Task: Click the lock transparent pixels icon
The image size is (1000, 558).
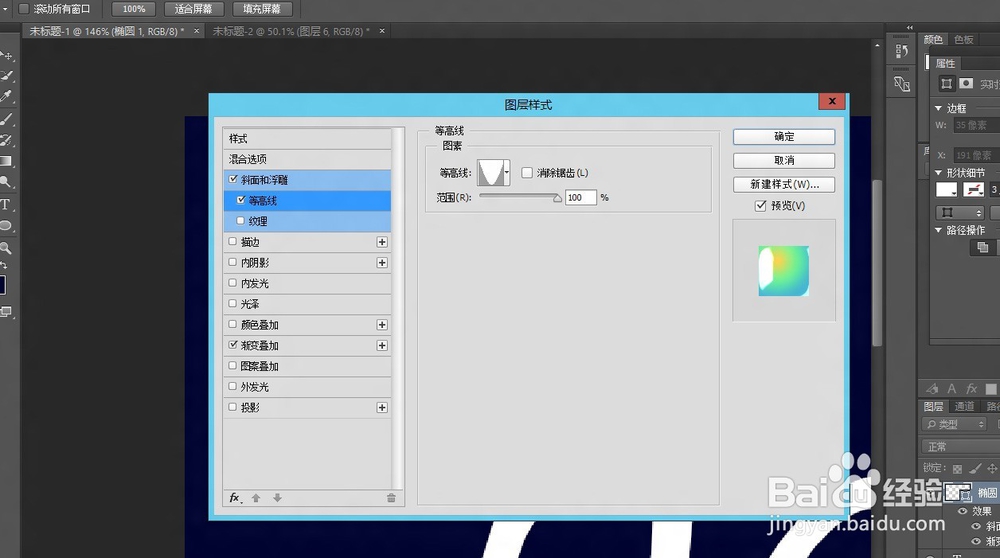Action: coord(957,469)
